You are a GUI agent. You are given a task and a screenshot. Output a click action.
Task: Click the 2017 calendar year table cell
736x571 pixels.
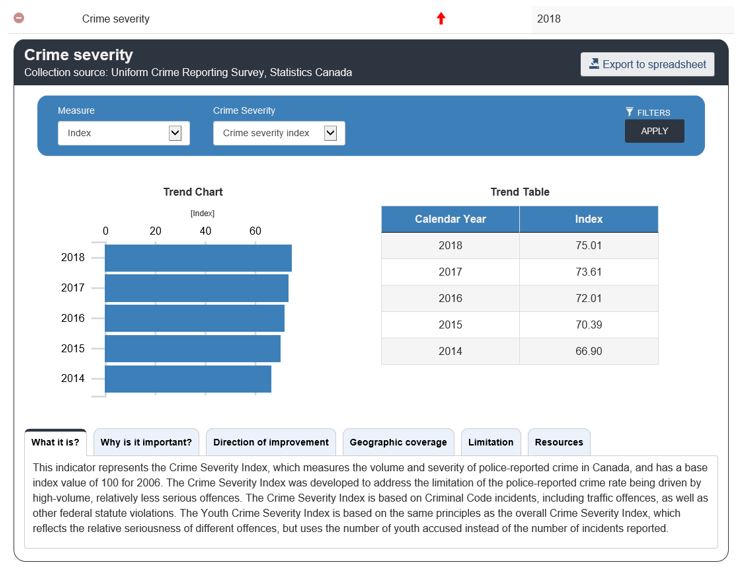450,272
